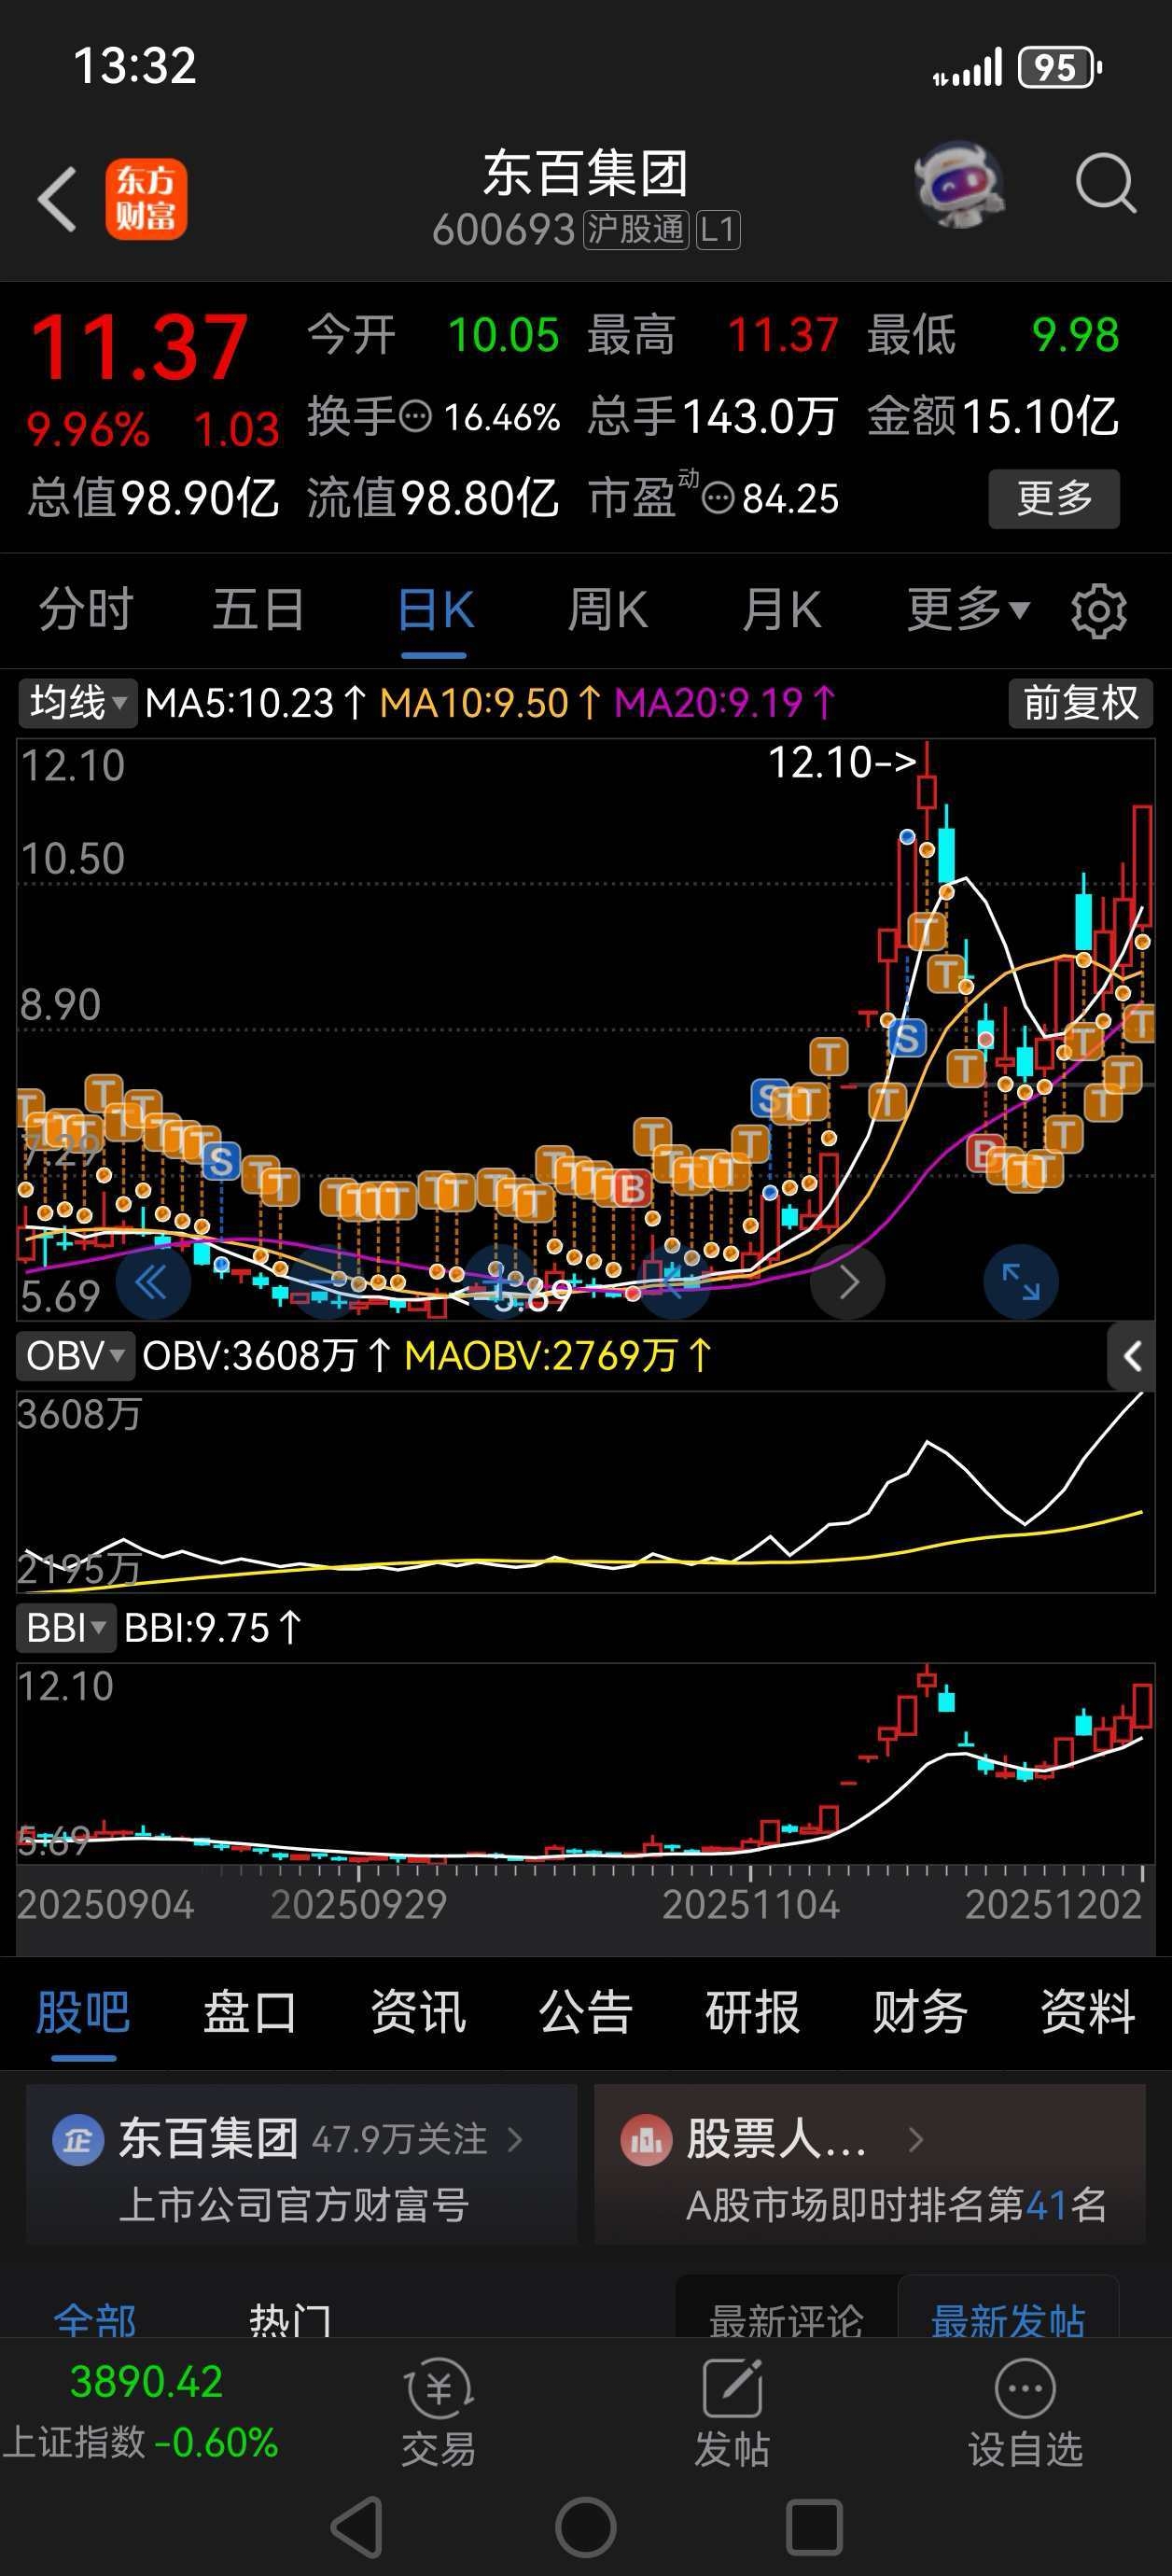Tap the current price 11.37
Image resolution: width=1172 pixels, height=2576 pixels.
click(139, 348)
